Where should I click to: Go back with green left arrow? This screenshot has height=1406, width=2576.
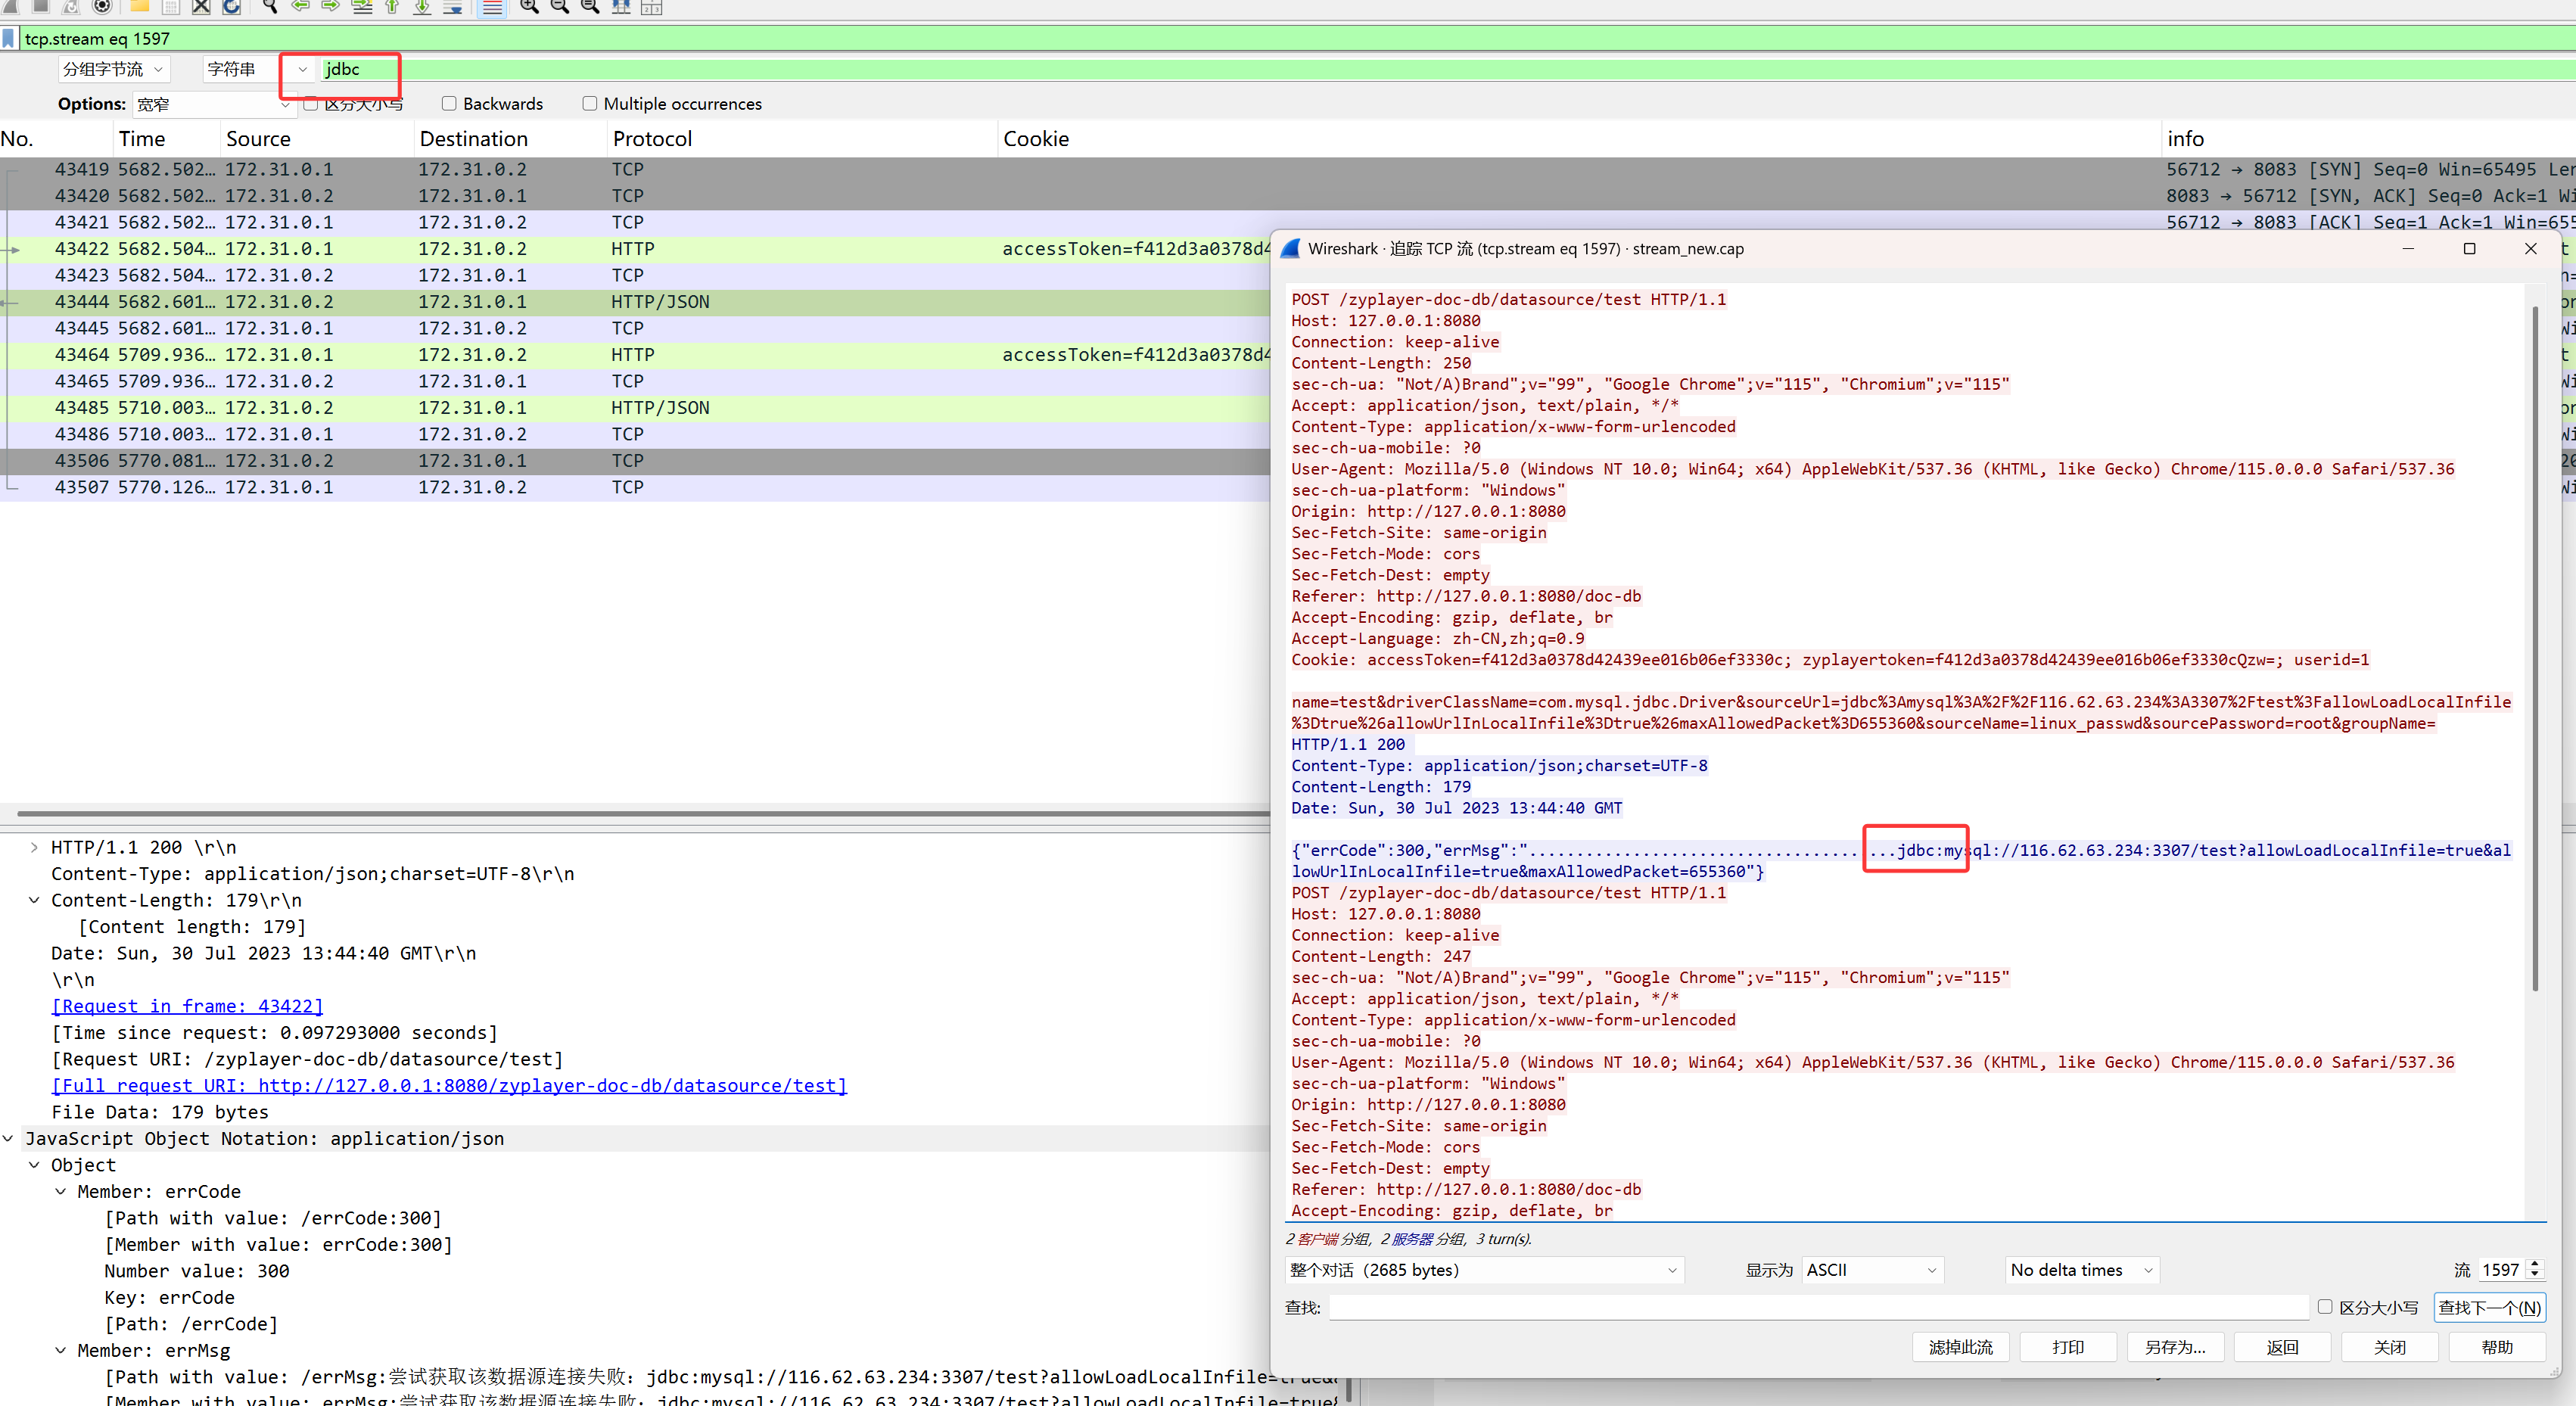300,7
